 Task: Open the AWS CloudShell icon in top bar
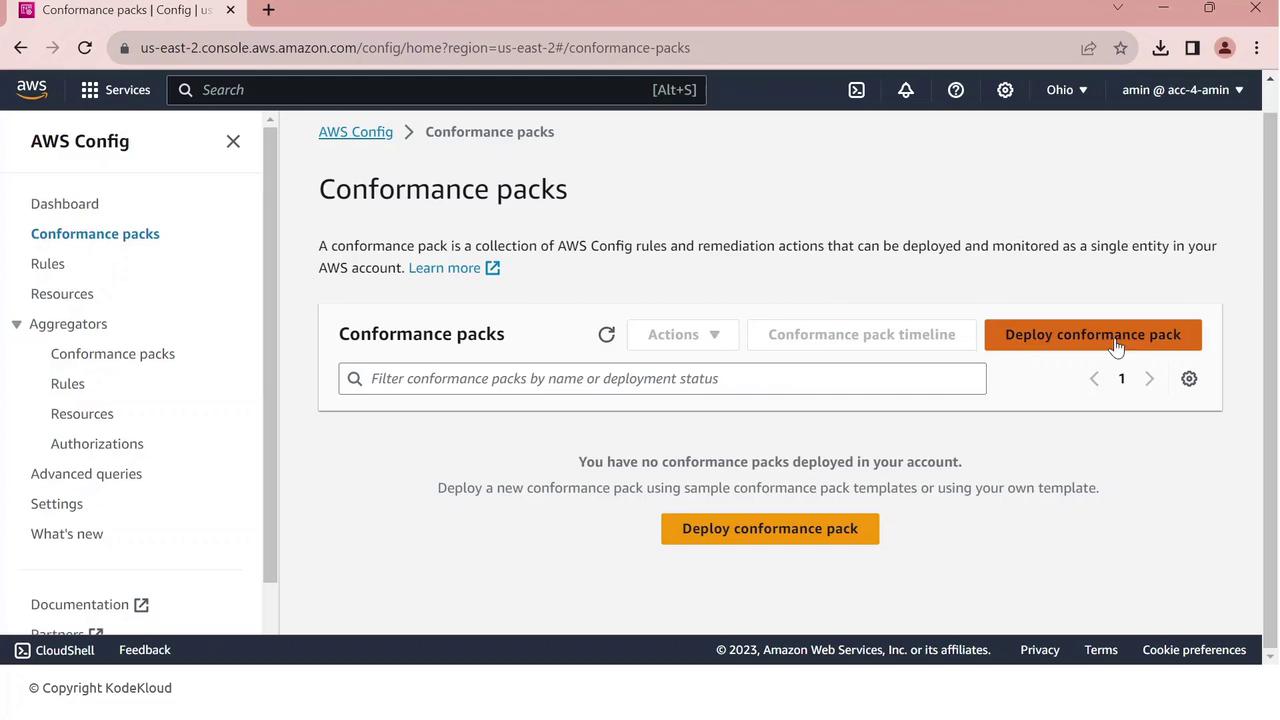[x=857, y=90]
